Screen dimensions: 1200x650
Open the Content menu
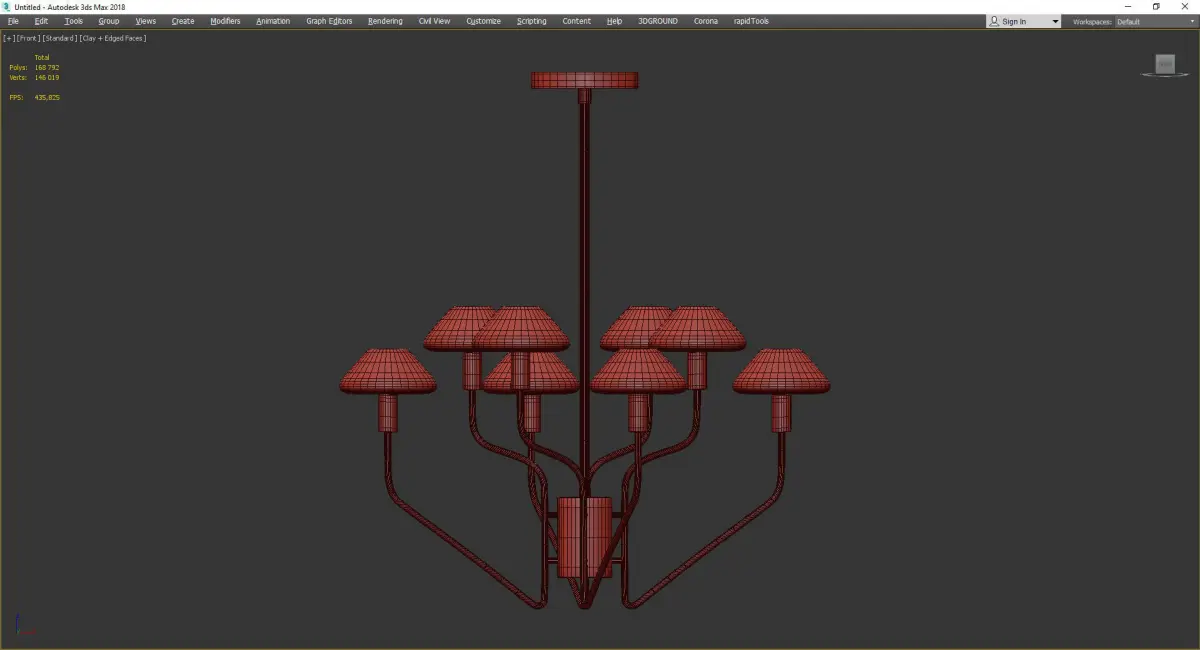576,21
